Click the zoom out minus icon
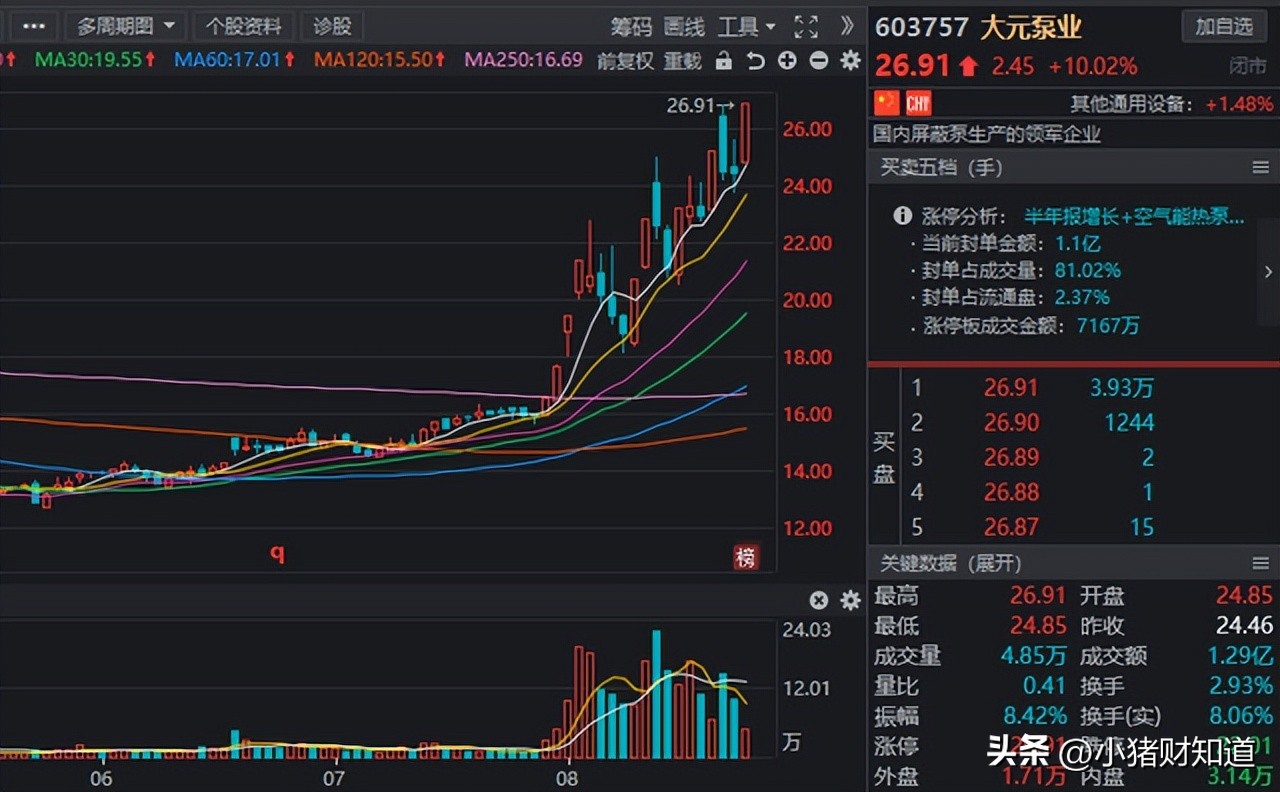This screenshot has width=1280, height=792. point(818,61)
